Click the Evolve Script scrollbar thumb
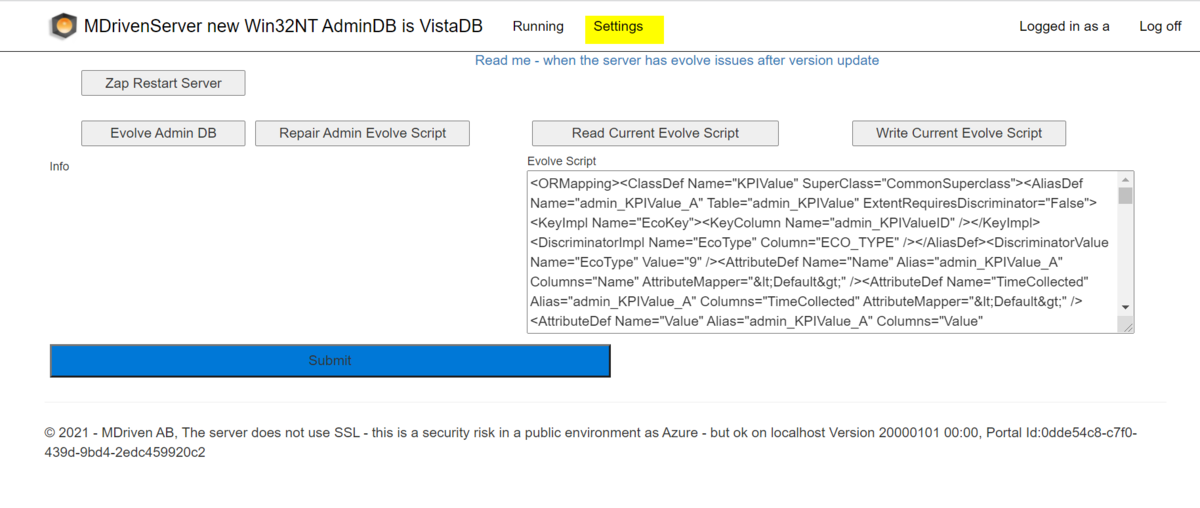 click(x=1125, y=195)
